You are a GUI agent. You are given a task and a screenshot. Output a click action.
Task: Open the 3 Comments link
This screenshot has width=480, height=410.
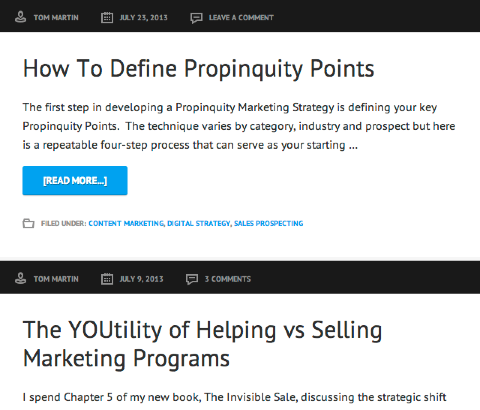coord(228,279)
